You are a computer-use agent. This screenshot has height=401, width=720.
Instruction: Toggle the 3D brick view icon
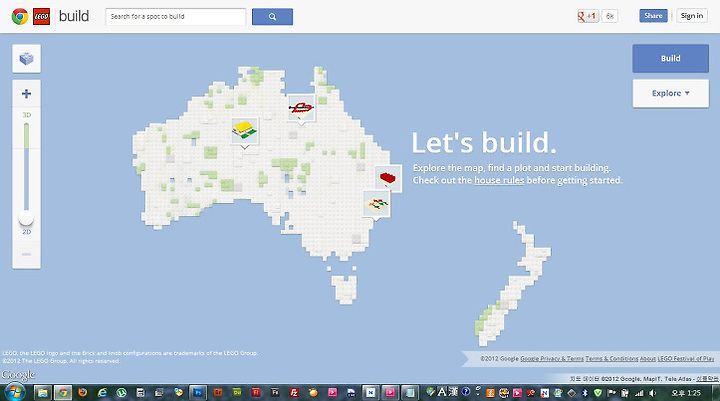pyautogui.click(x=26, y=59)
